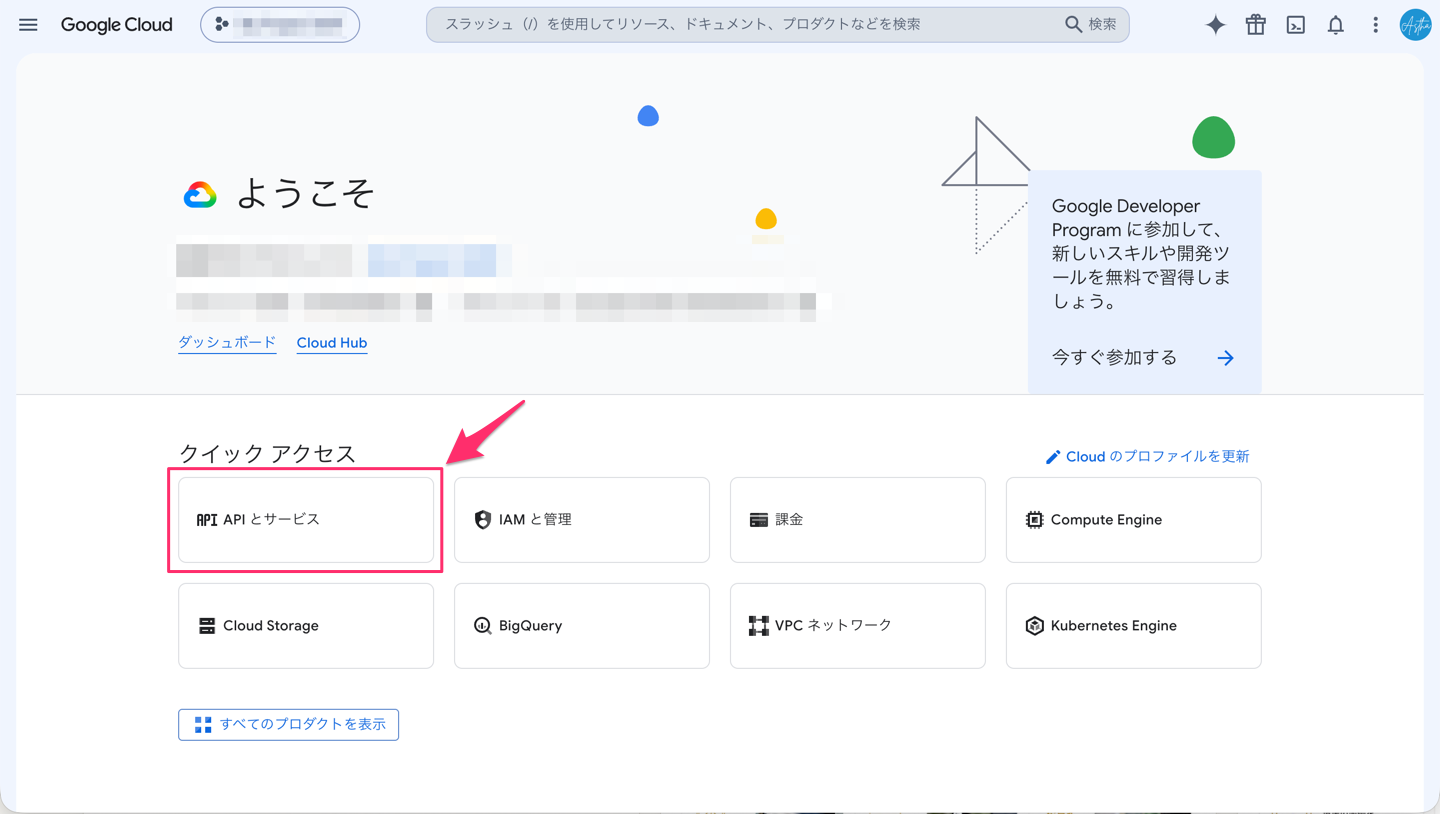Open the hamburger navigation menu

(28, 25)
